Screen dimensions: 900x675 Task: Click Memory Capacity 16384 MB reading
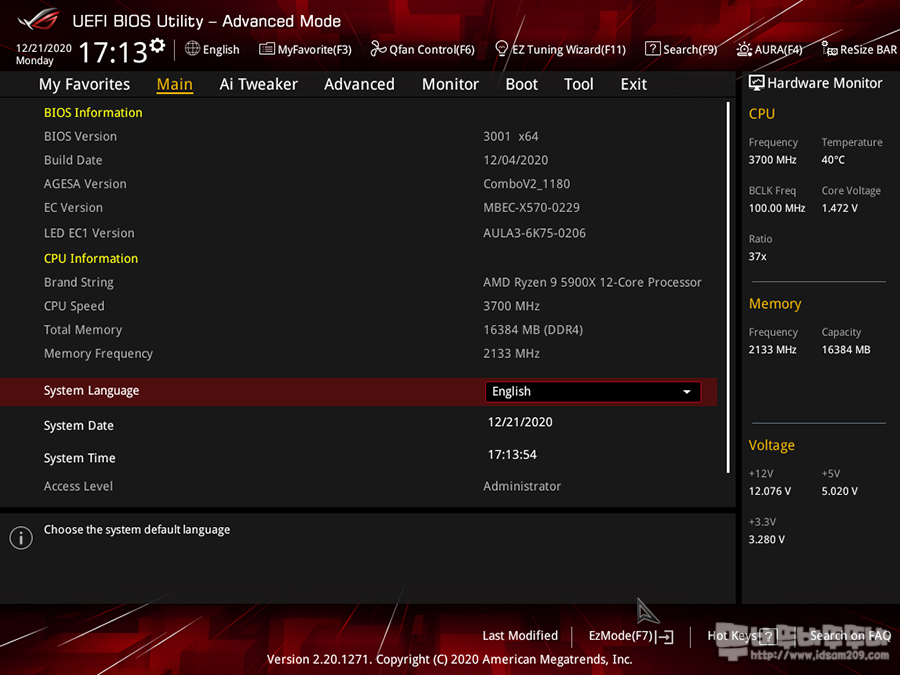845,350
